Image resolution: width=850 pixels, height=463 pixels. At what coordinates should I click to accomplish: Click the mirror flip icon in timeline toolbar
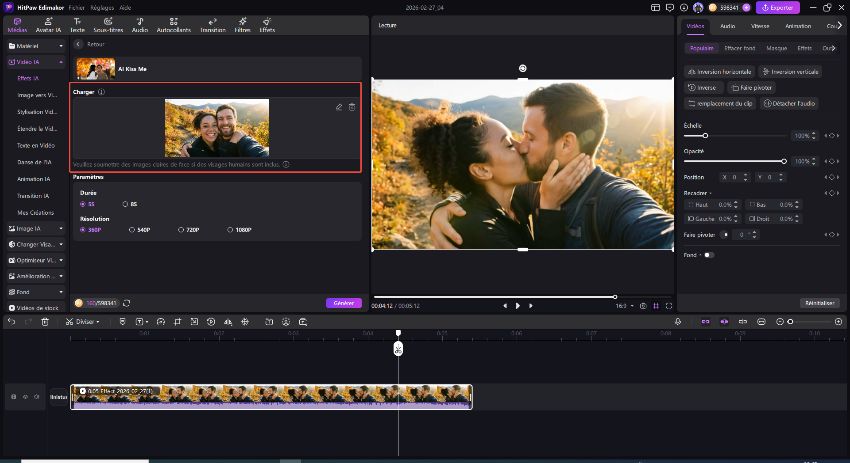pyautogui.click(x=228, y=322)
